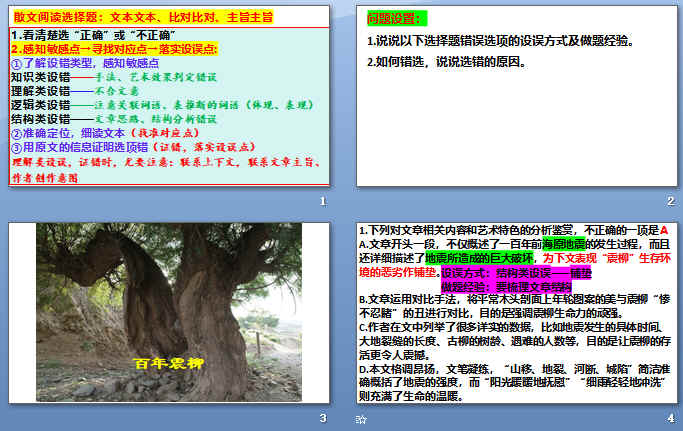Click slide number 4 label
Viewport: 683px width, 431px height.
[x=670, y=417]
